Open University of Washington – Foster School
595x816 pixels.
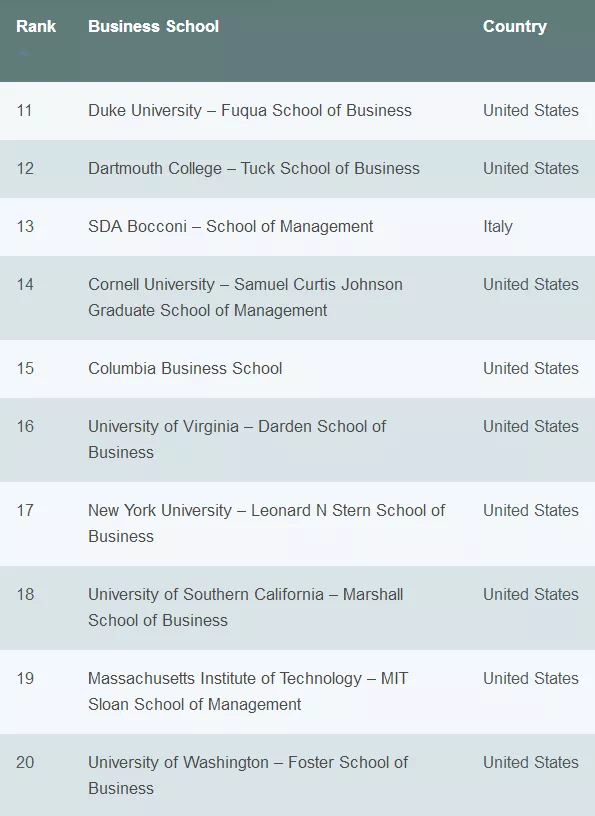click(x=248, y=775)
